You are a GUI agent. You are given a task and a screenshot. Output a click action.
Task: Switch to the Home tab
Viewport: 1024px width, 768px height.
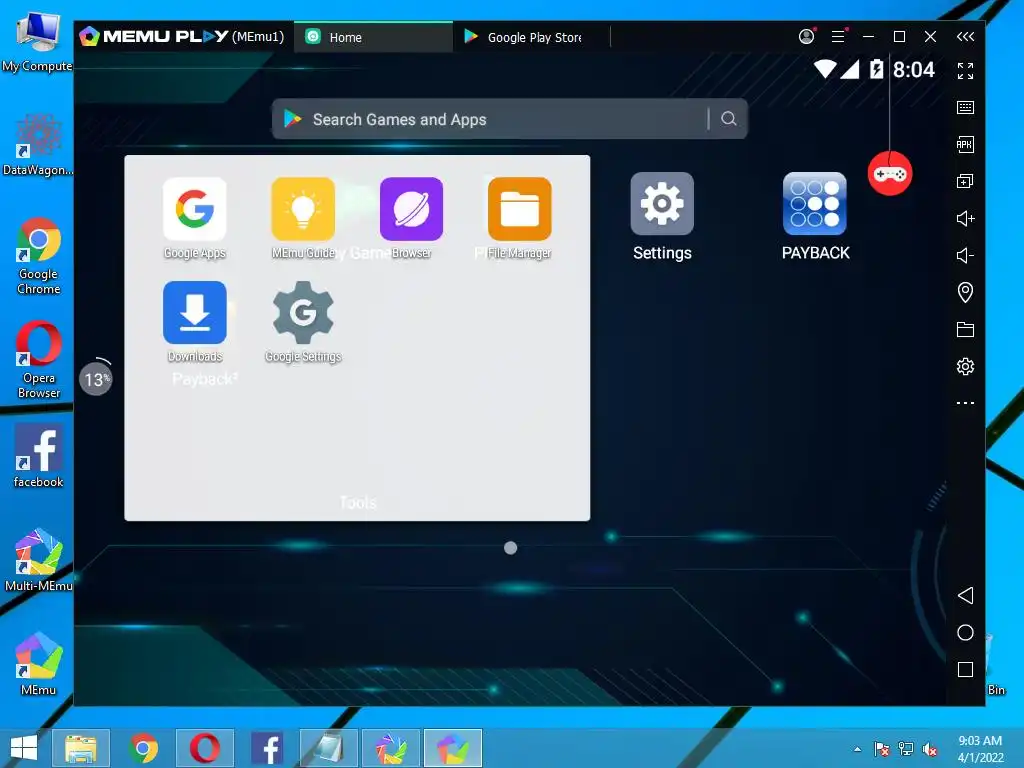[374, 37]
